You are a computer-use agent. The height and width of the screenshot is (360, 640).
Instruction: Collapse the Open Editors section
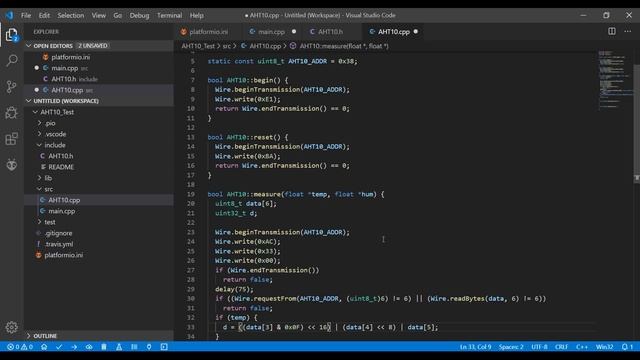(99, 46)
